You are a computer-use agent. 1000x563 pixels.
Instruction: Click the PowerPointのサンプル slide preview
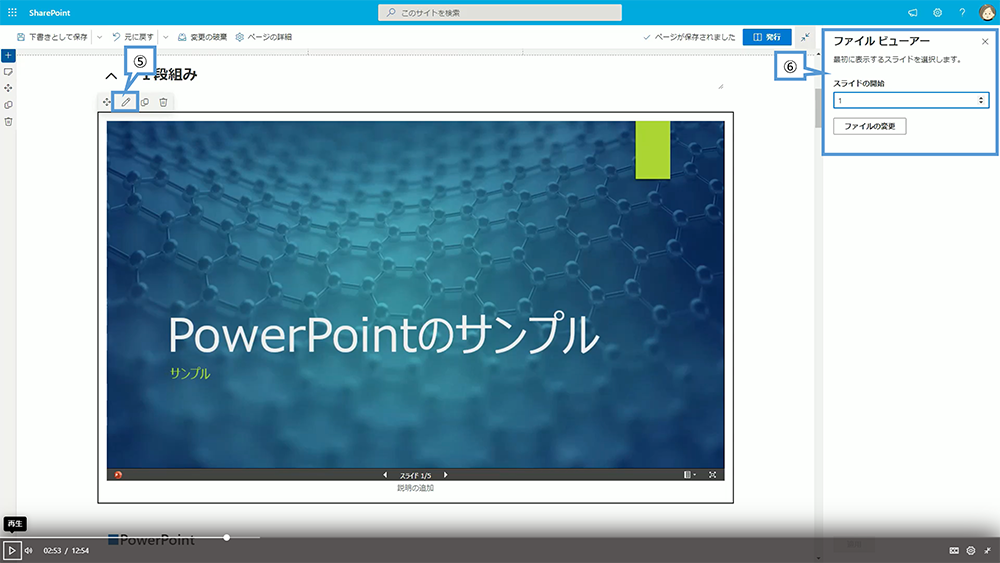pyautogui.click(x=415, y=295)
